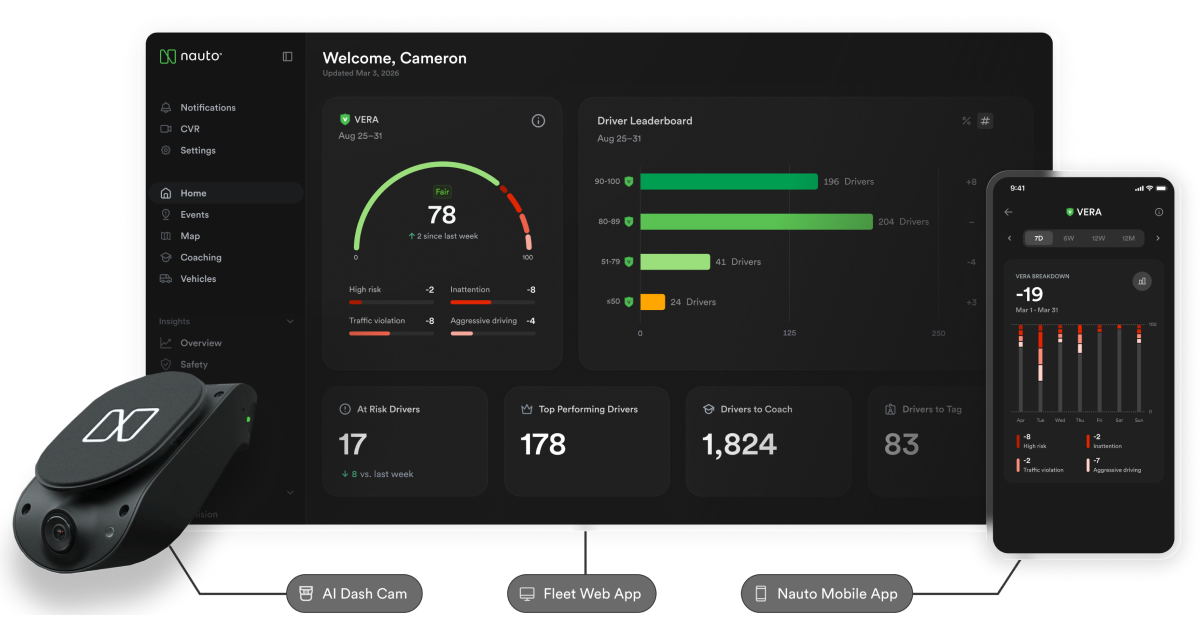Click the Inattention progress bar
Image resolution: width=1200 pixels, height=630 pixels.
[x=493, y=301]
